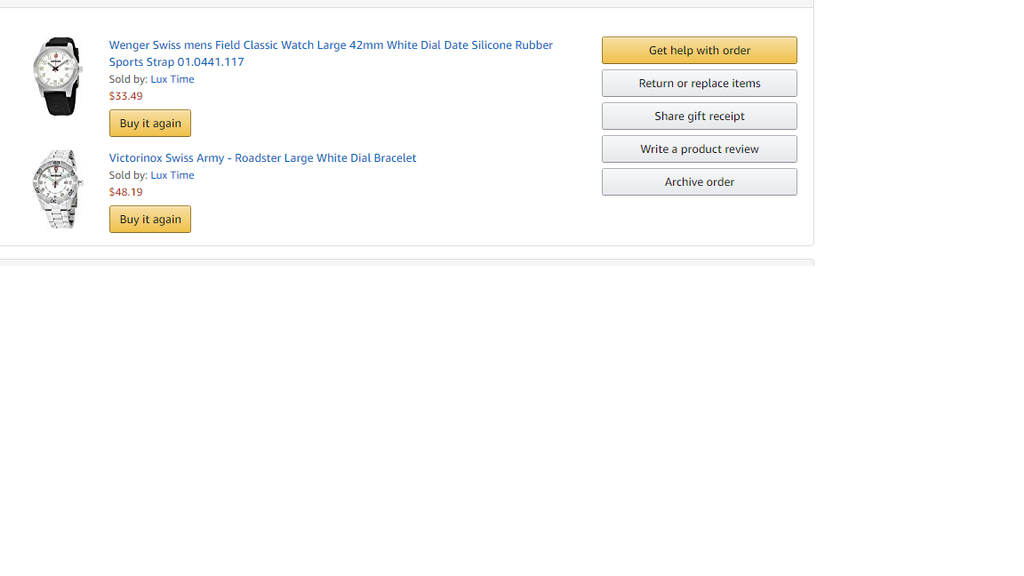Buy the Victorinox watch again
This screenshot has width=1024, height=576.
click(x=150, y=219)
